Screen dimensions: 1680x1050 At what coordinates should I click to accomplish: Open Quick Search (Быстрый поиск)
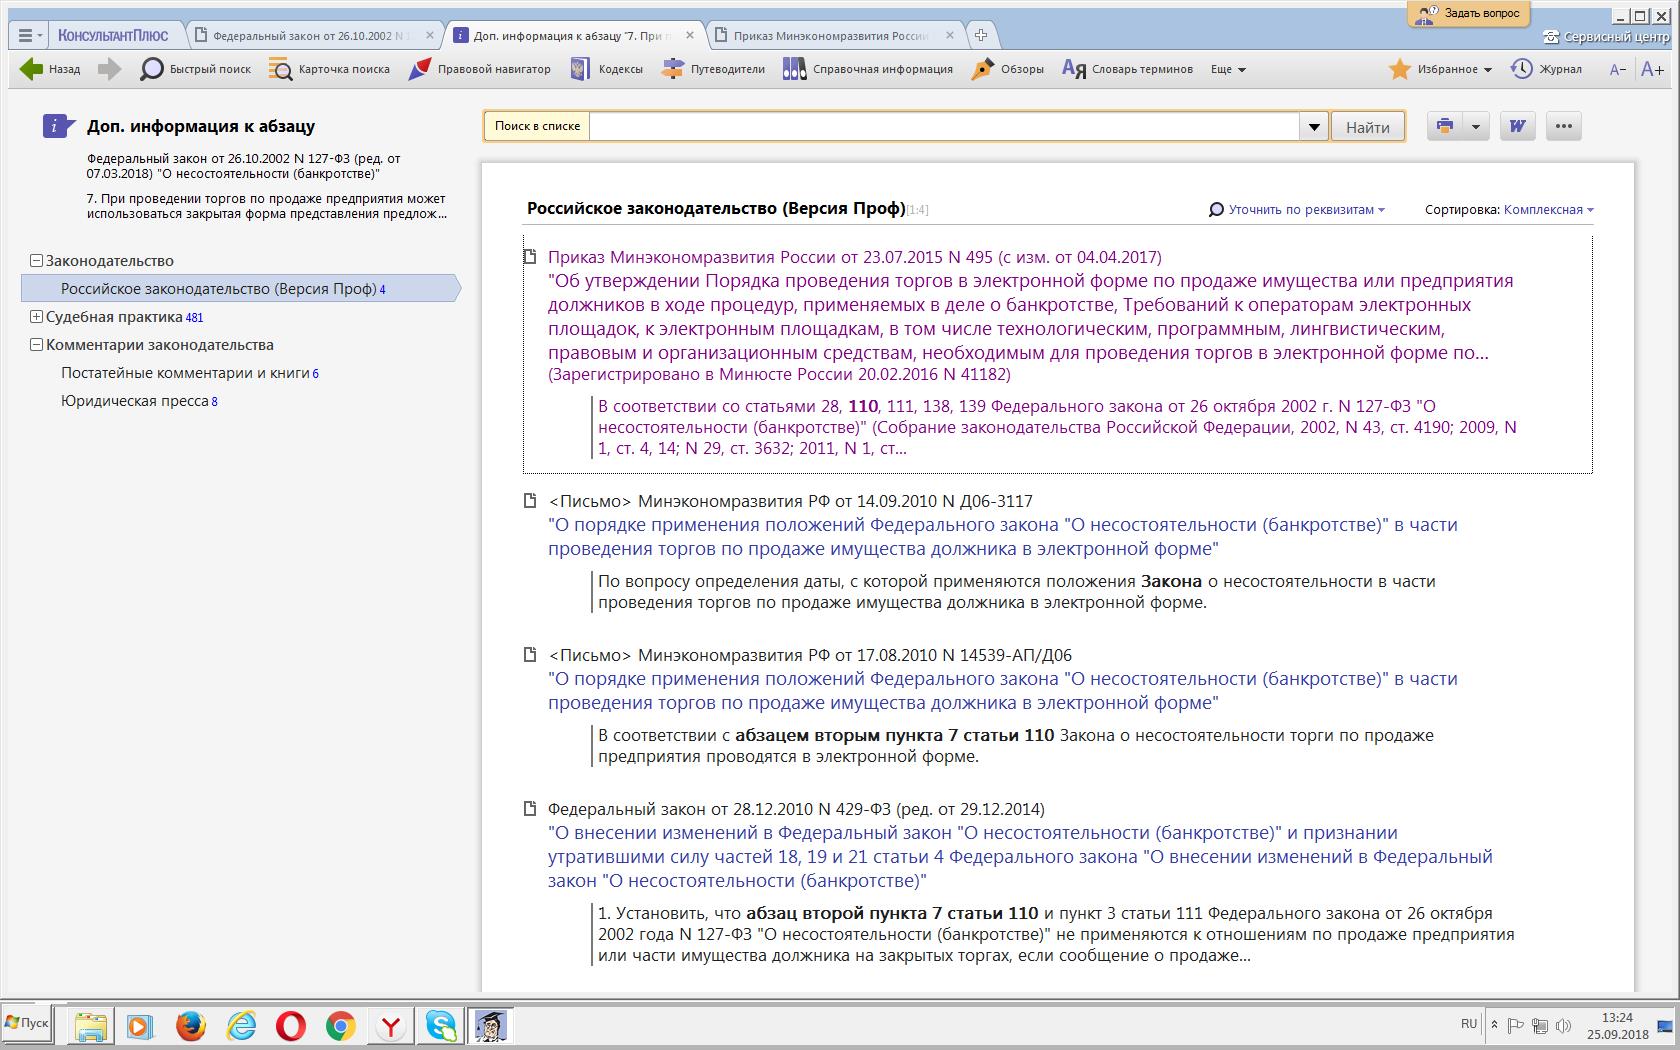[196, 69]
